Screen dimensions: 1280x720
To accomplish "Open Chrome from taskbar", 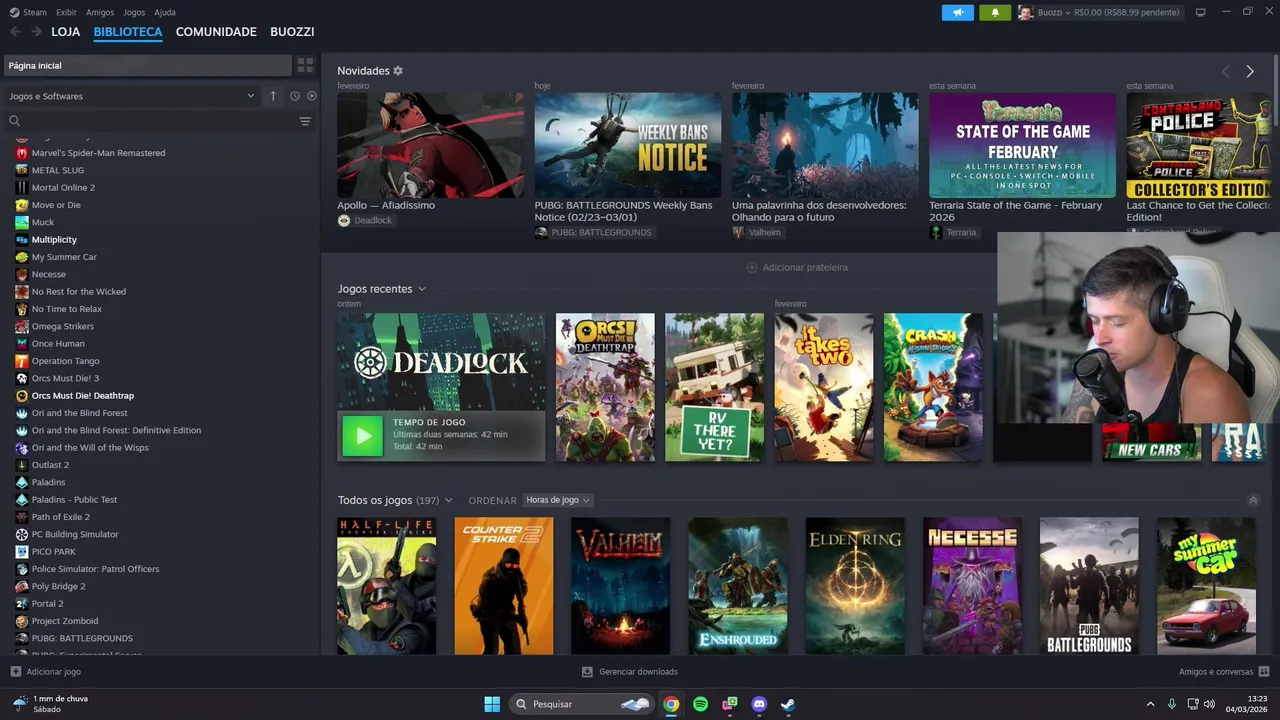I will (x=671, y=704).
